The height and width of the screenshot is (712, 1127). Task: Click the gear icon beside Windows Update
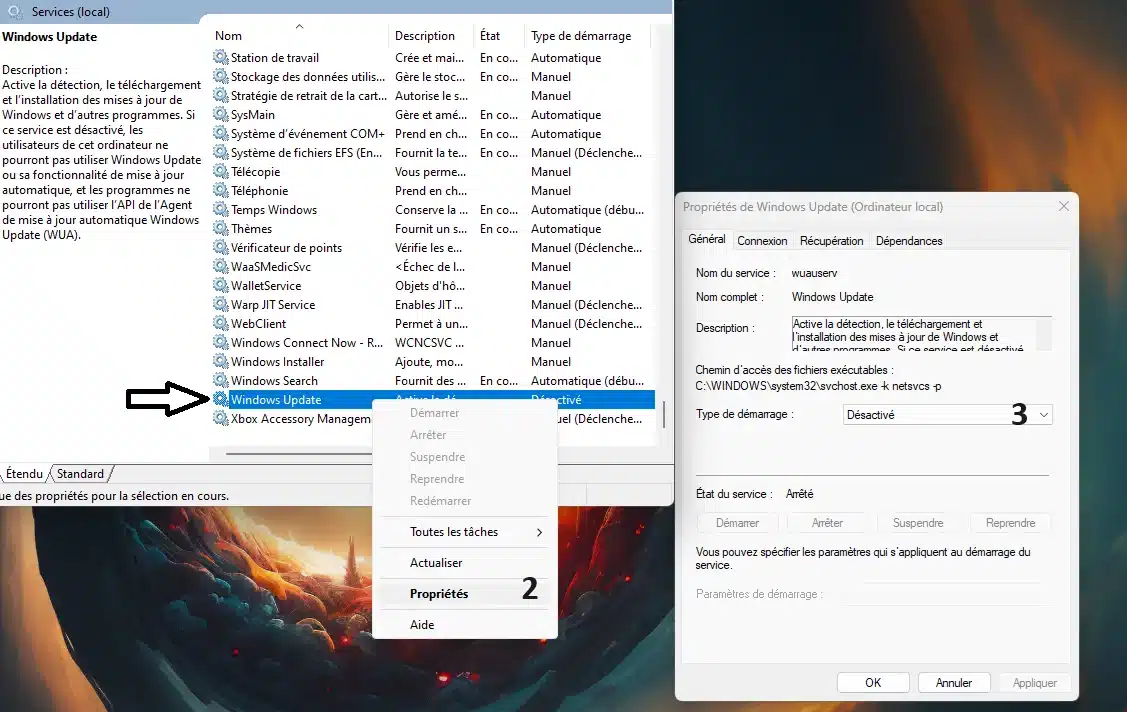(221, 399)
